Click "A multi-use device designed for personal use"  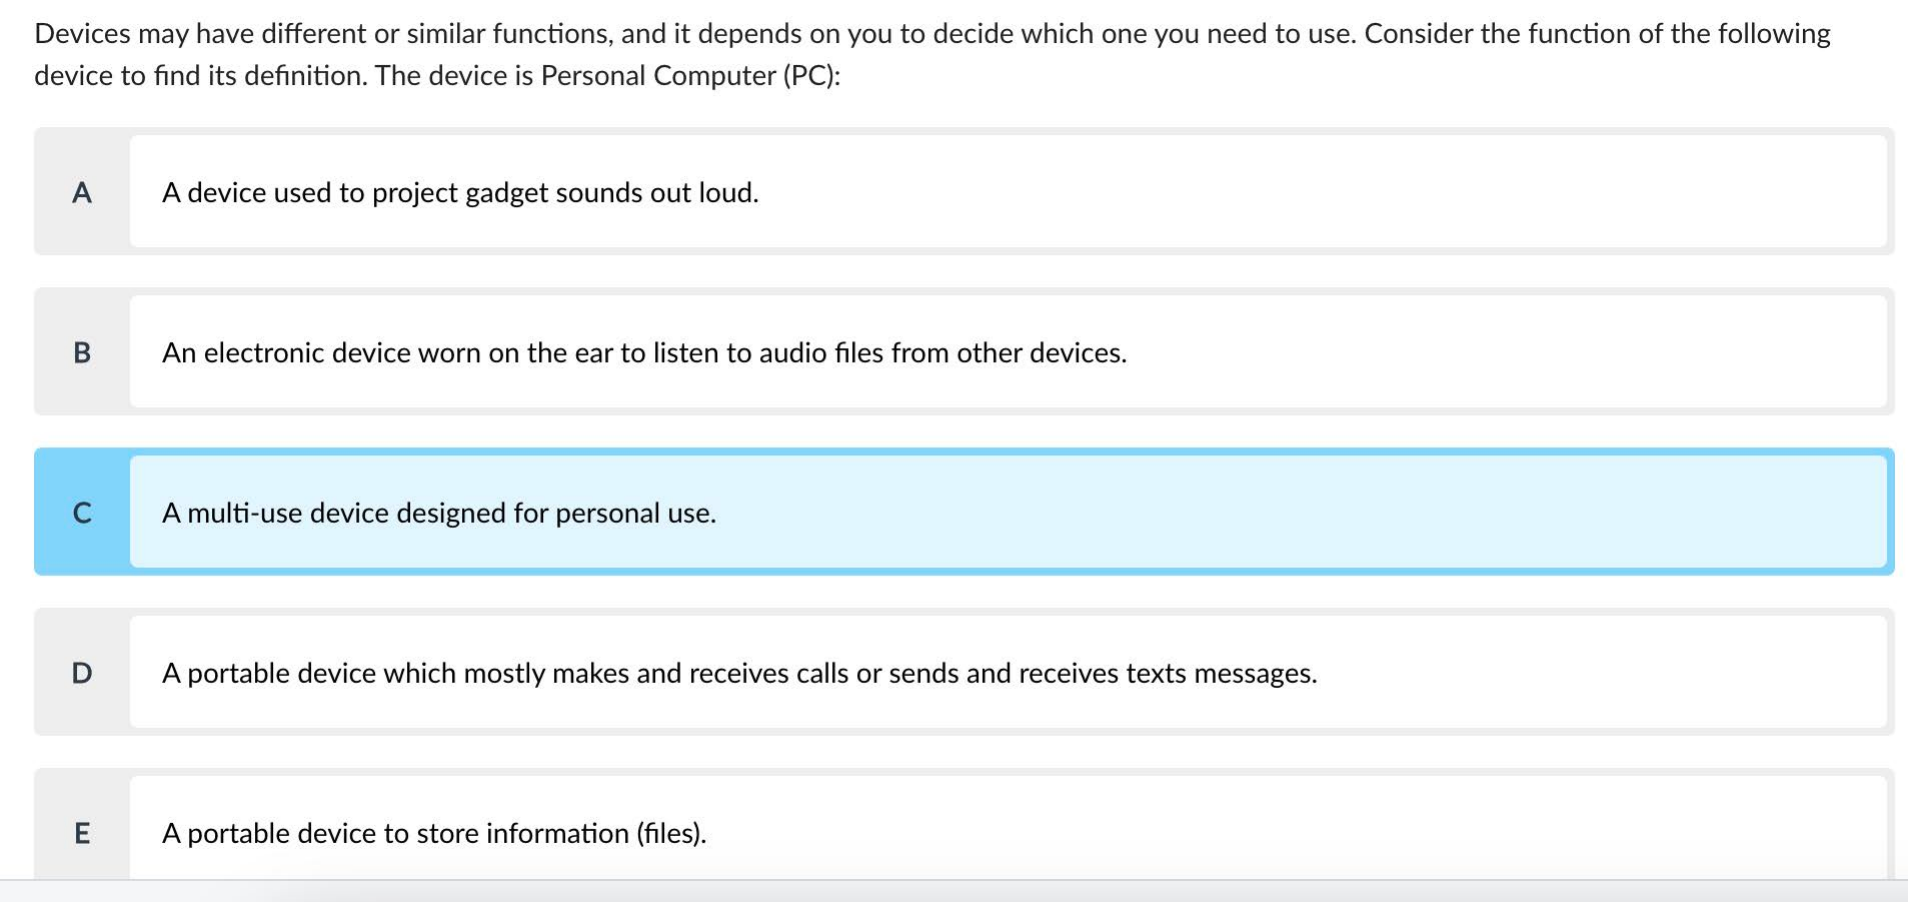tap(439, 512)
